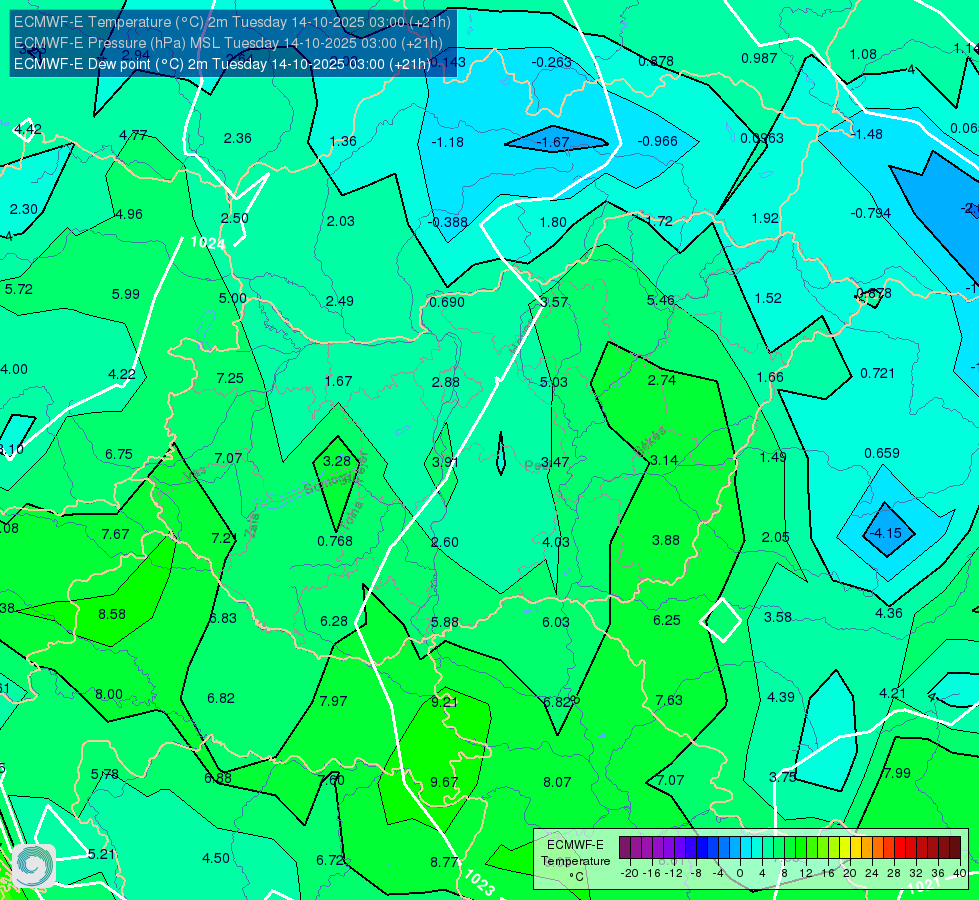Image resolution: width=979 pixels, height=900 pixels.
Task: Click the 5.99 value on the map
Action: click(x=125, y=294)
